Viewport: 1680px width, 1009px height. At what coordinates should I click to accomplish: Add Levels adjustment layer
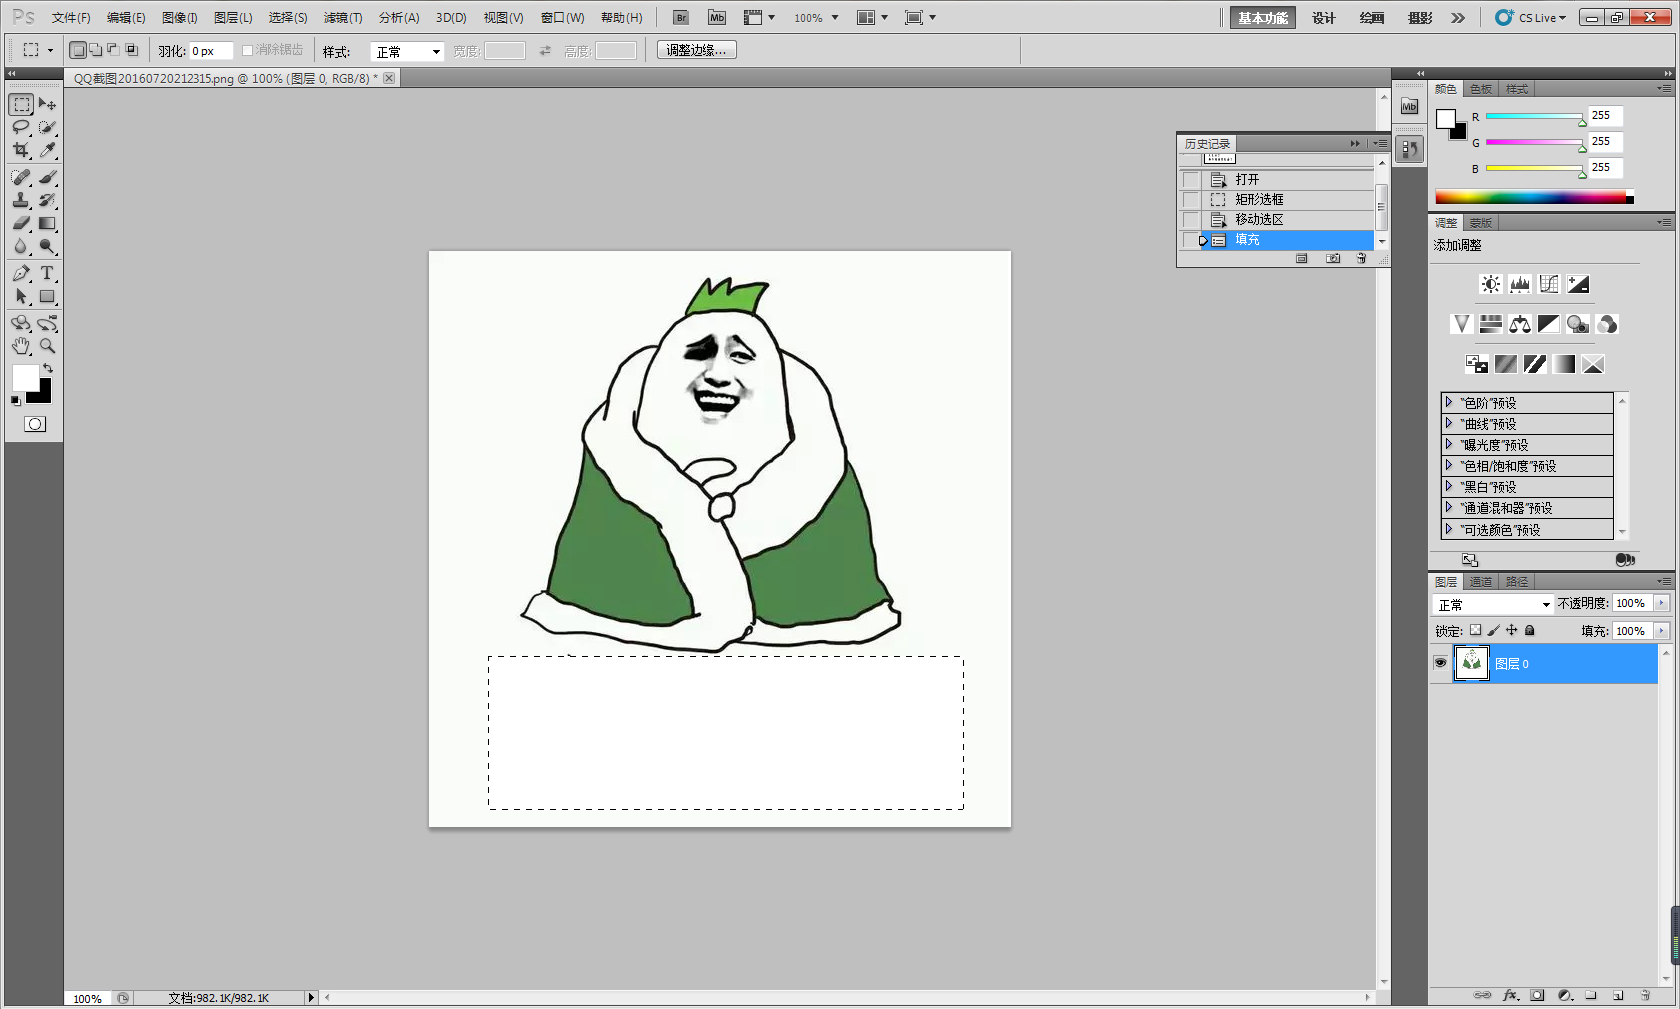pyautogui.click(x=1519, y=284)
